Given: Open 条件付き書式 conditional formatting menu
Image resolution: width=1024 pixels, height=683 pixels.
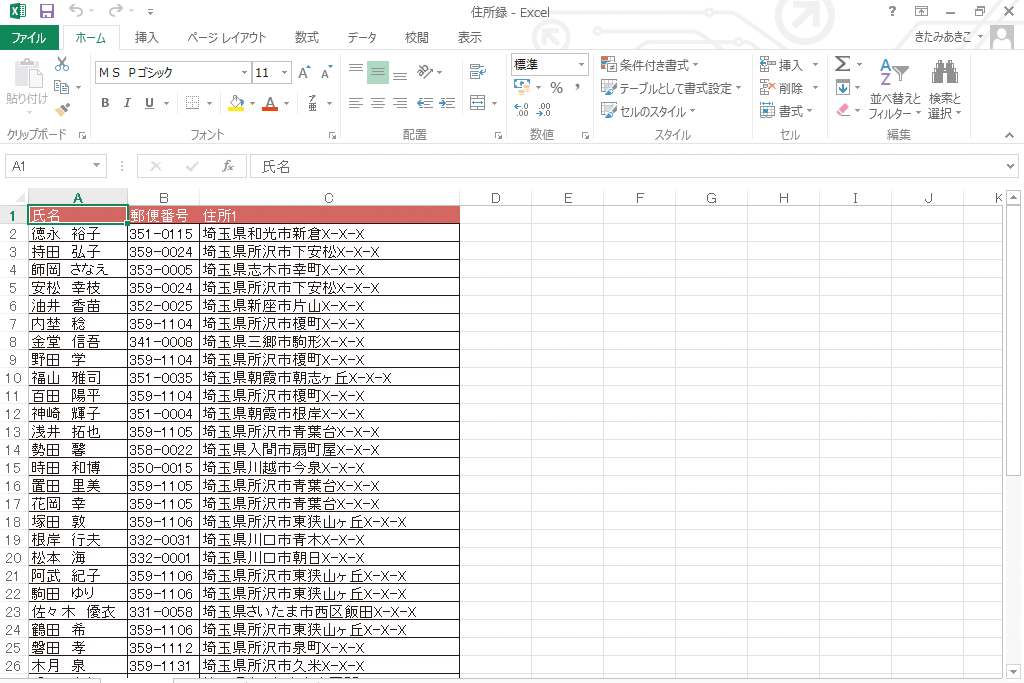Looking at the screenshot, I should click(650, 65).
